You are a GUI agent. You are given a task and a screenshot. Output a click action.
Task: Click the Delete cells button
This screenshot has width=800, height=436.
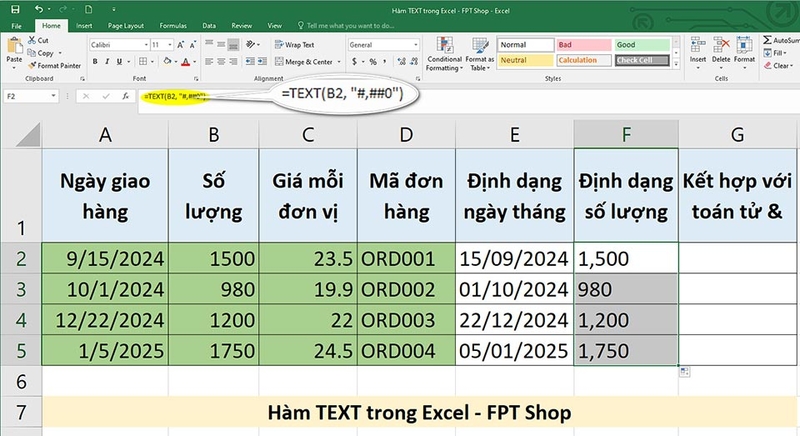point(721,50)
